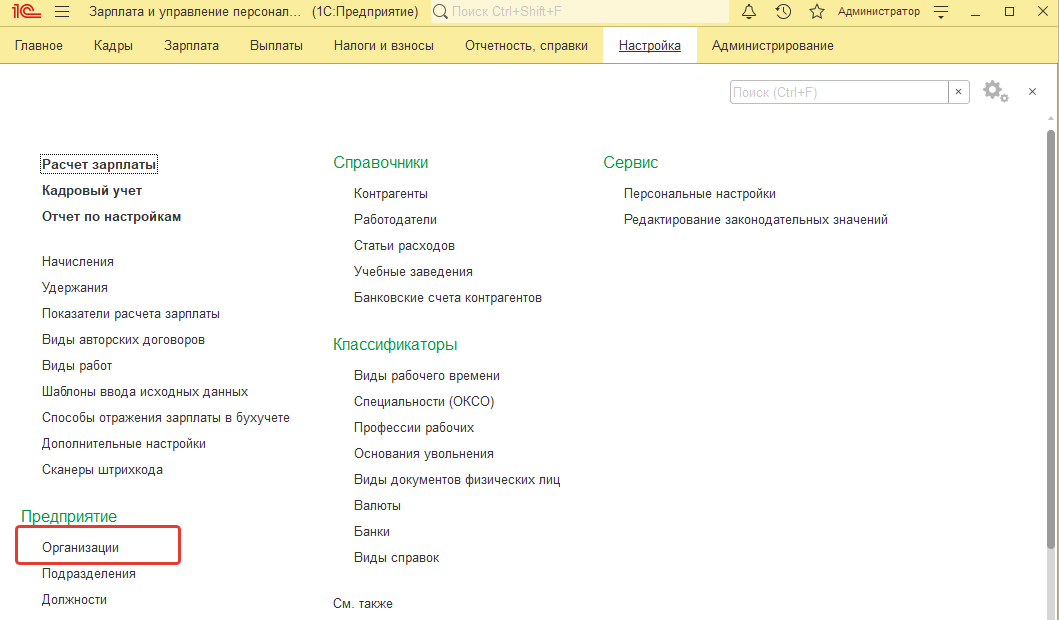Open Сканеры штрихкода
The image size is (1059, 620).
click(102, 469)
